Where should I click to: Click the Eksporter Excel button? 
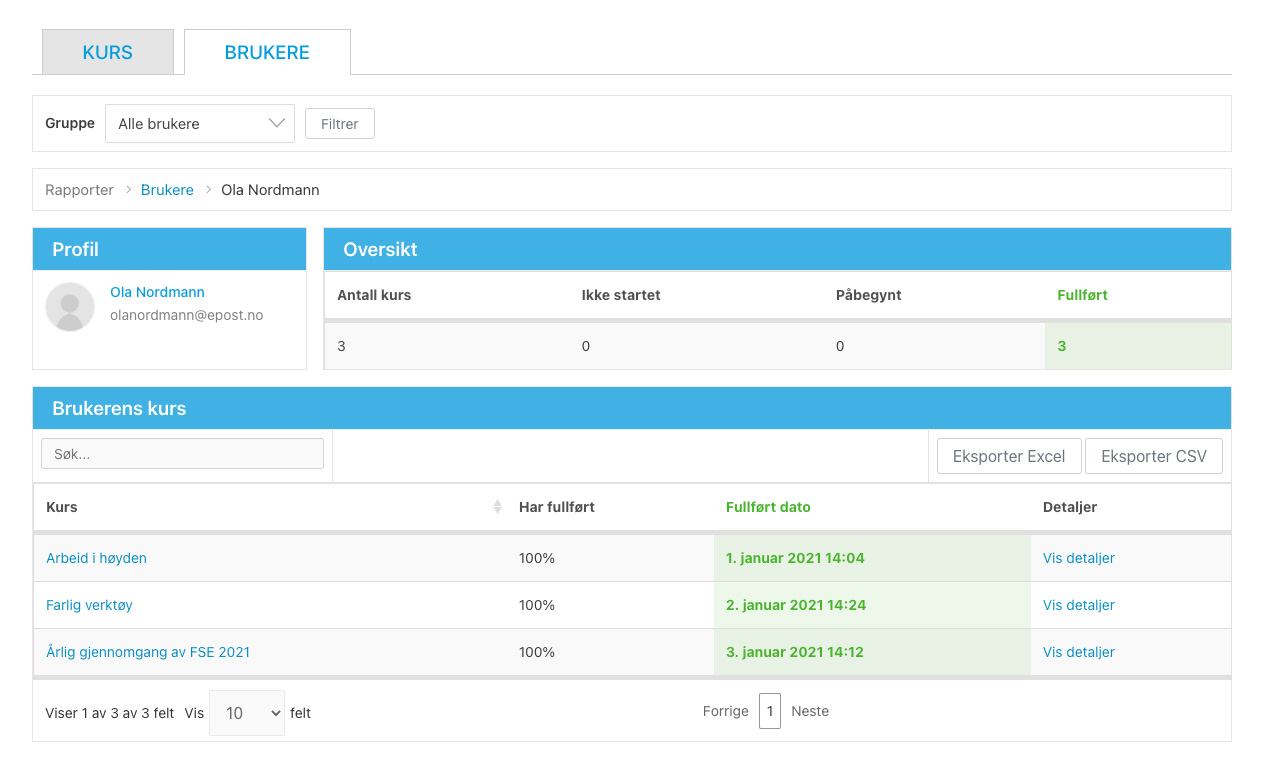(x=1008, y=456)
